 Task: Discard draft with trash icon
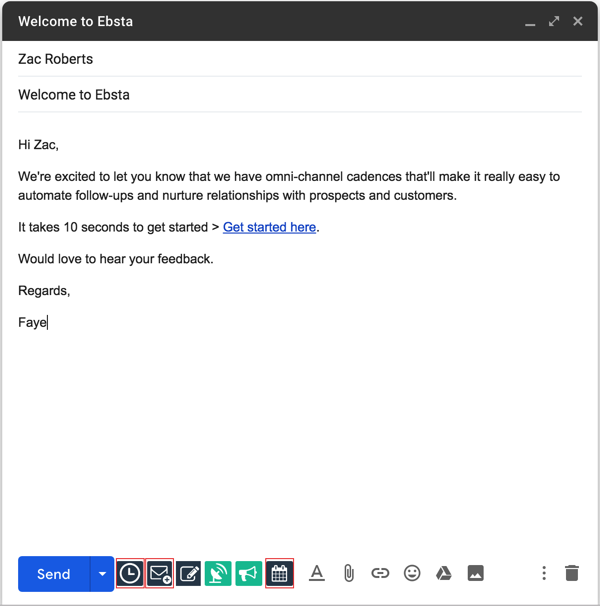click(572, 573)
